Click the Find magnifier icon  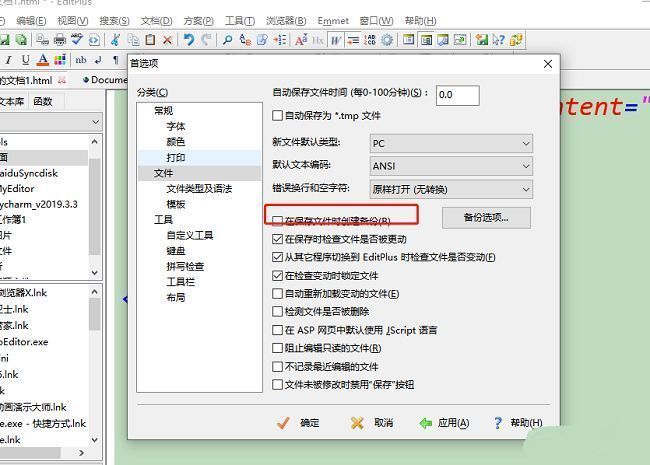pos(227,40)
